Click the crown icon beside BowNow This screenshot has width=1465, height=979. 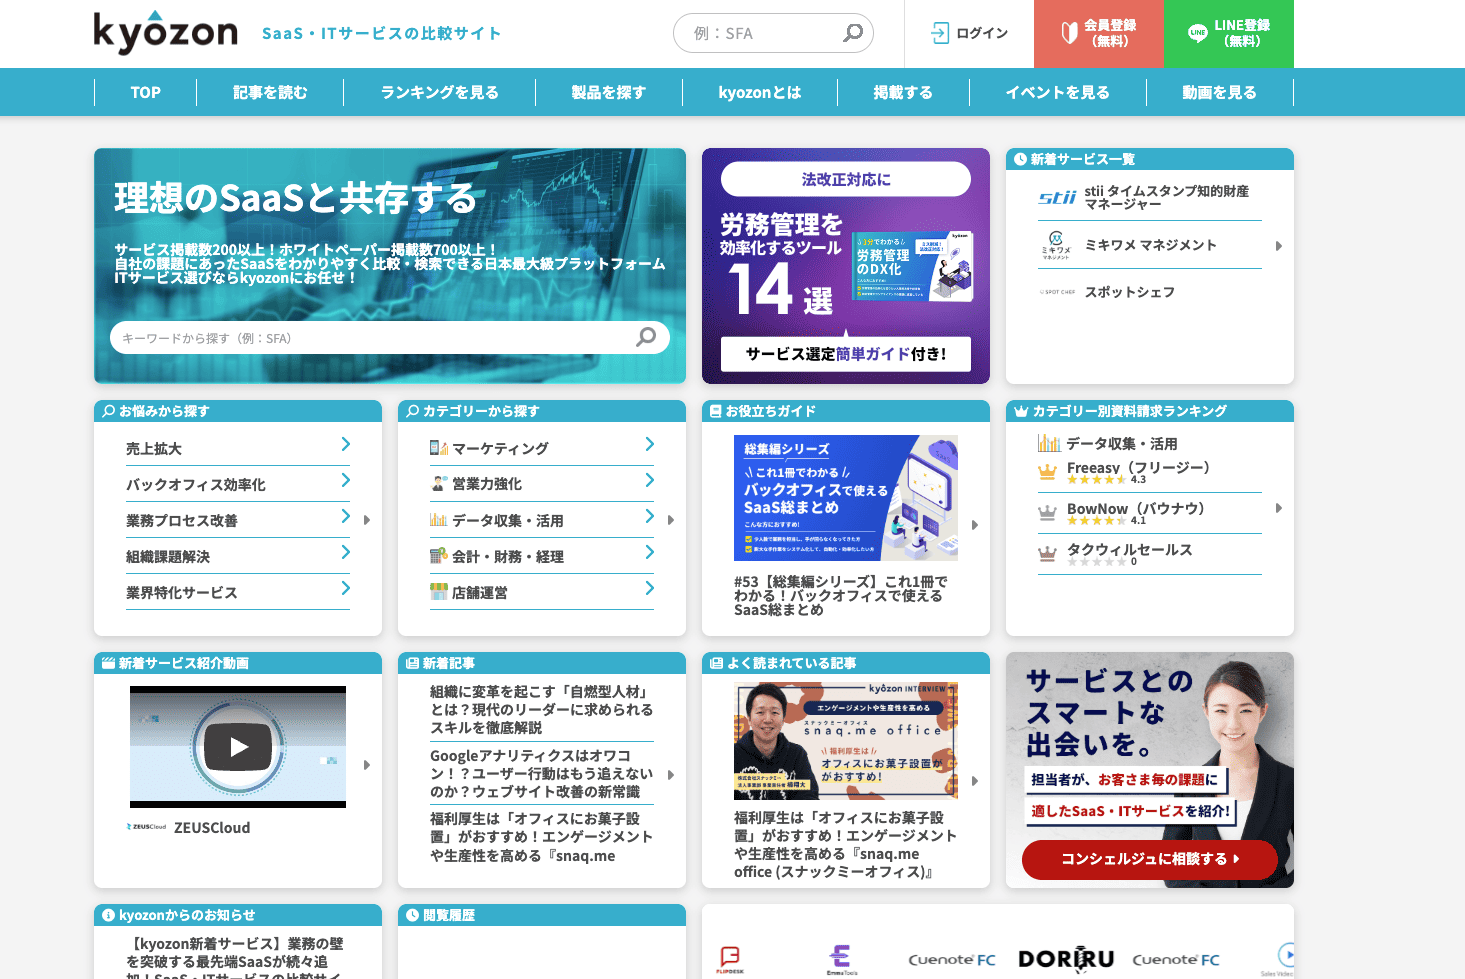tap(1047, 512)
